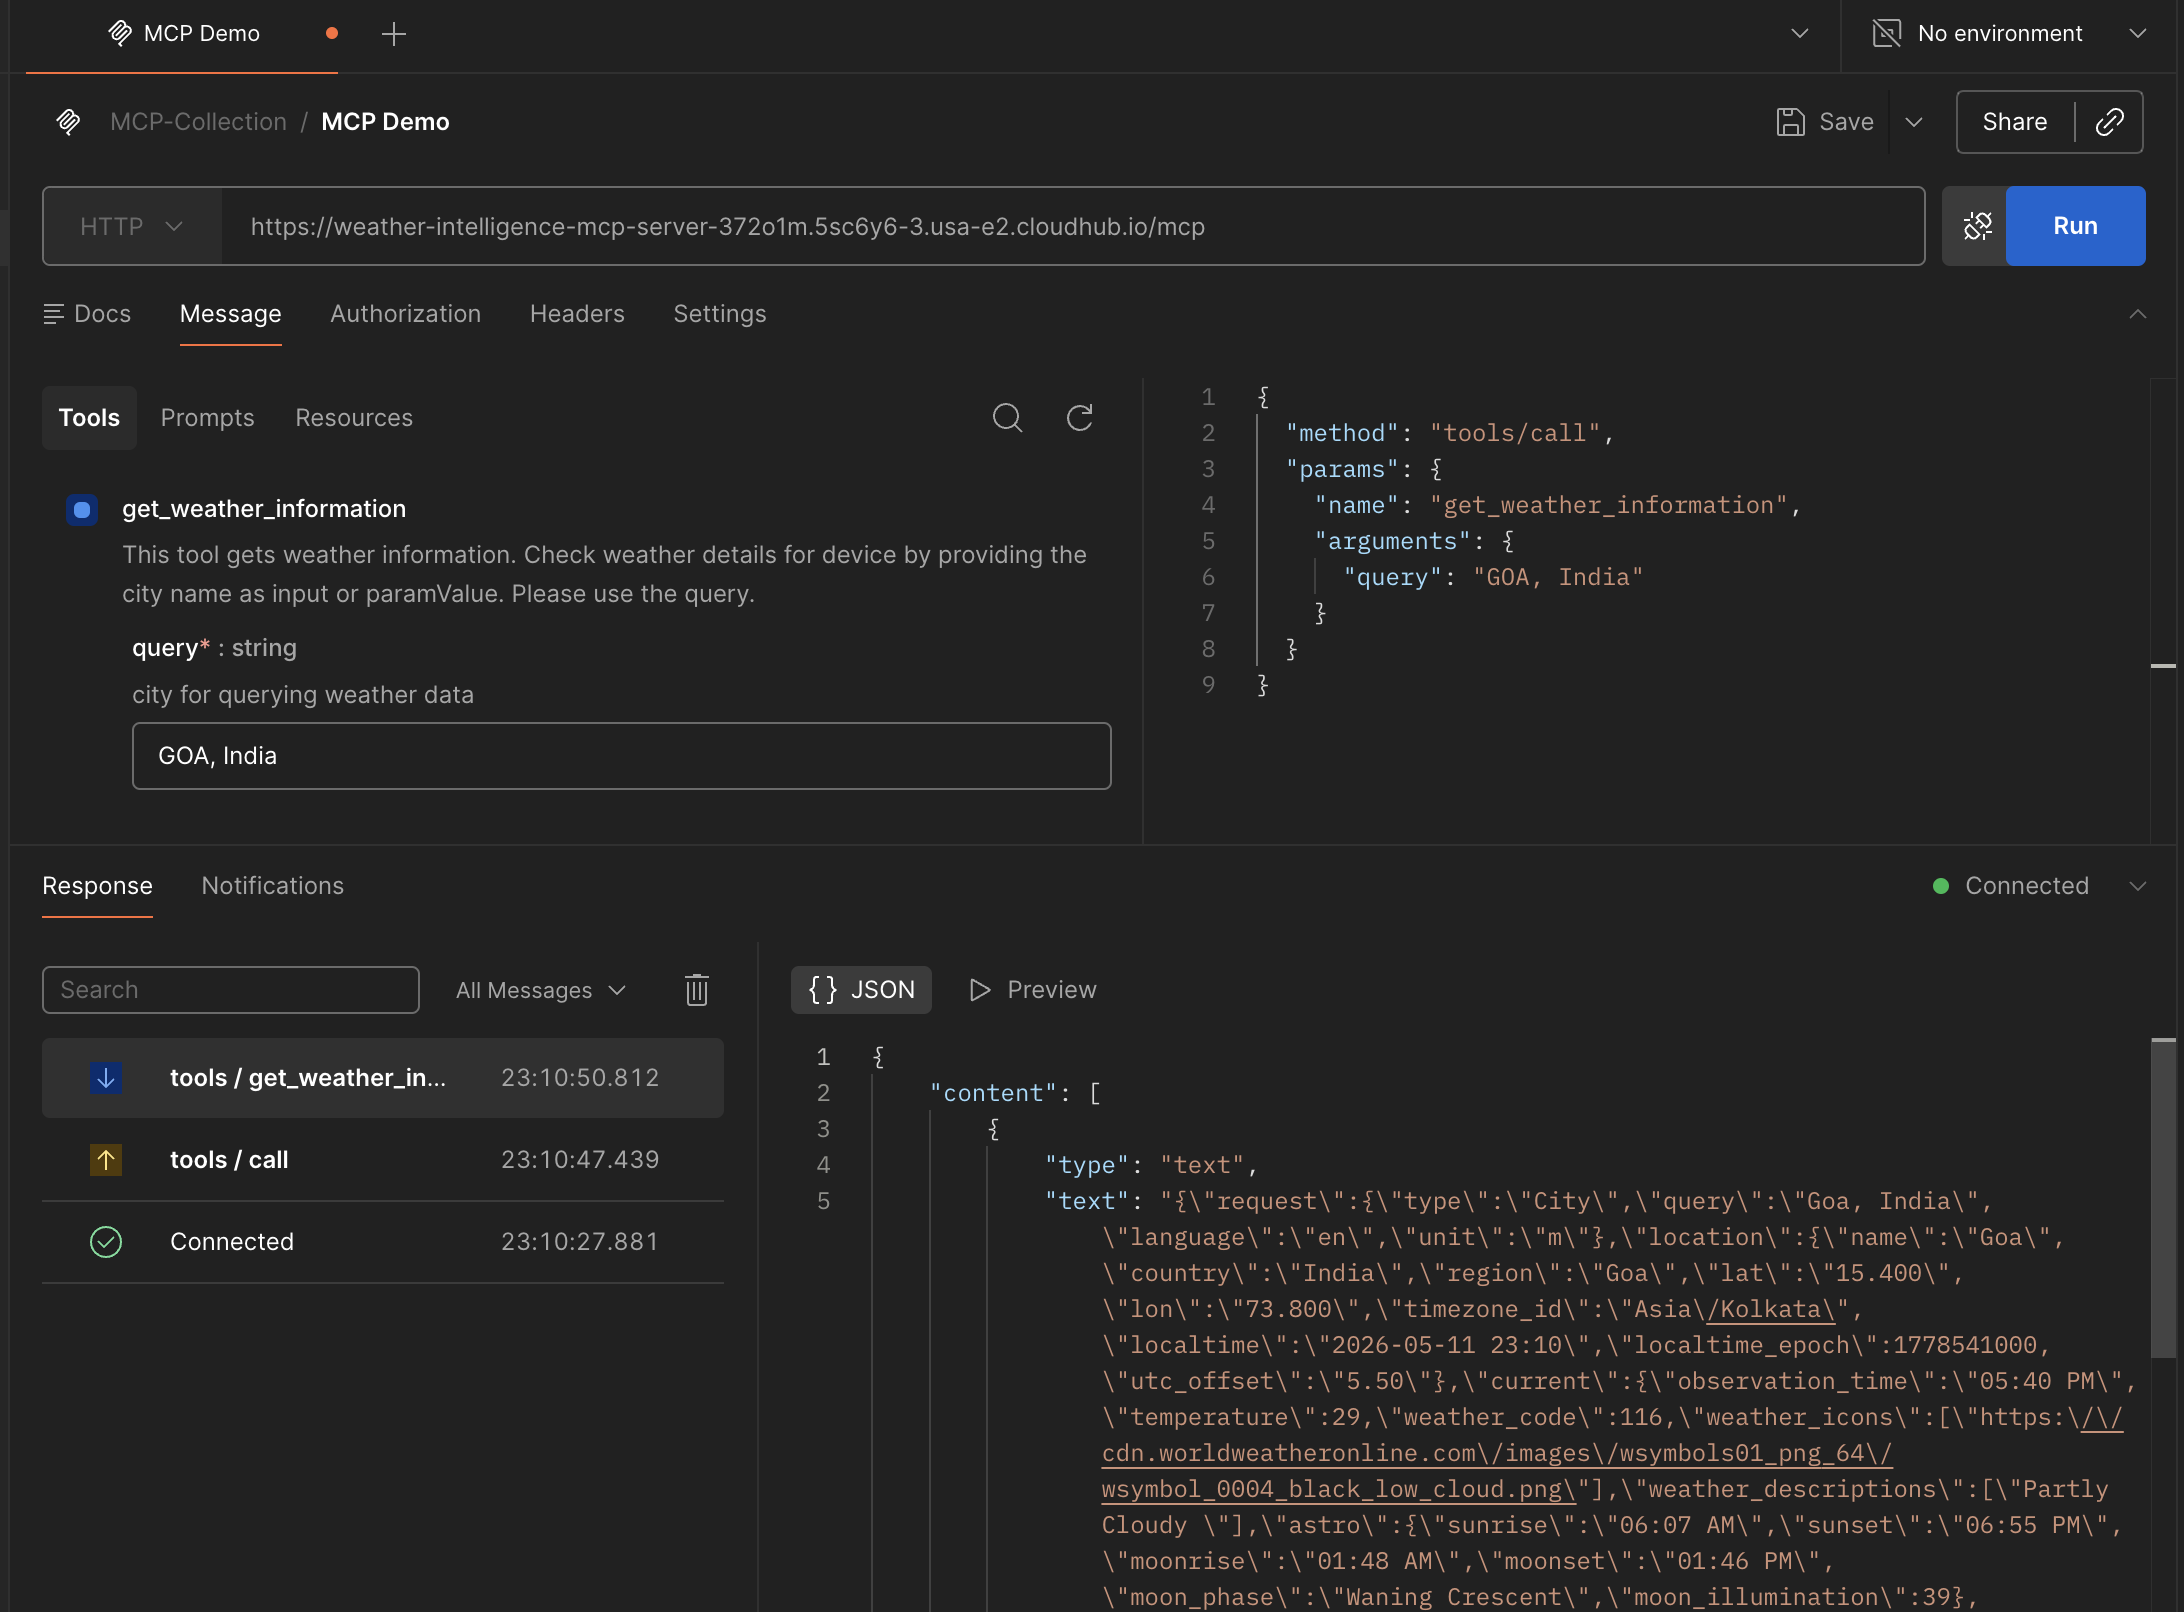Screen dimensions: 2184x1612
Task: Open the Settings tab
Action: coord(720,314)
